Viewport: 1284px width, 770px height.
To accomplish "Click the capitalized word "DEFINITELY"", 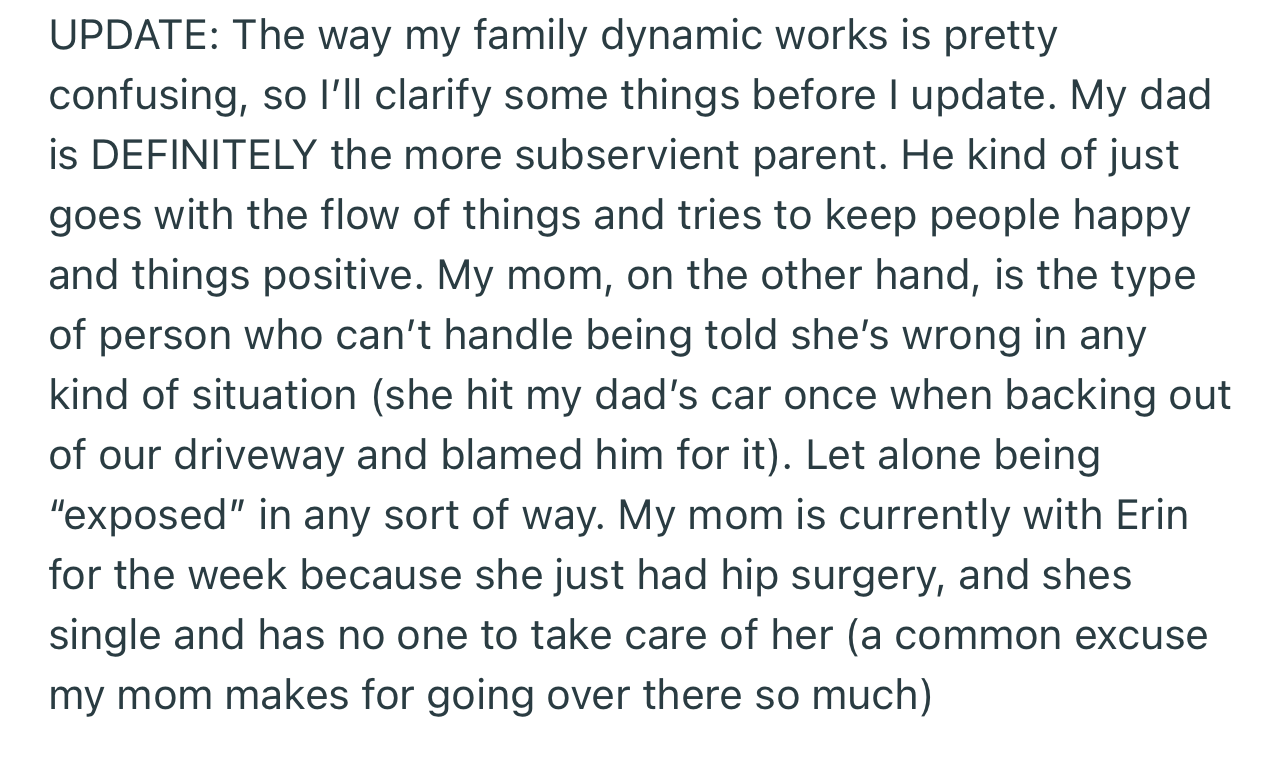I will pyautogui.click(x=204, y=156).
